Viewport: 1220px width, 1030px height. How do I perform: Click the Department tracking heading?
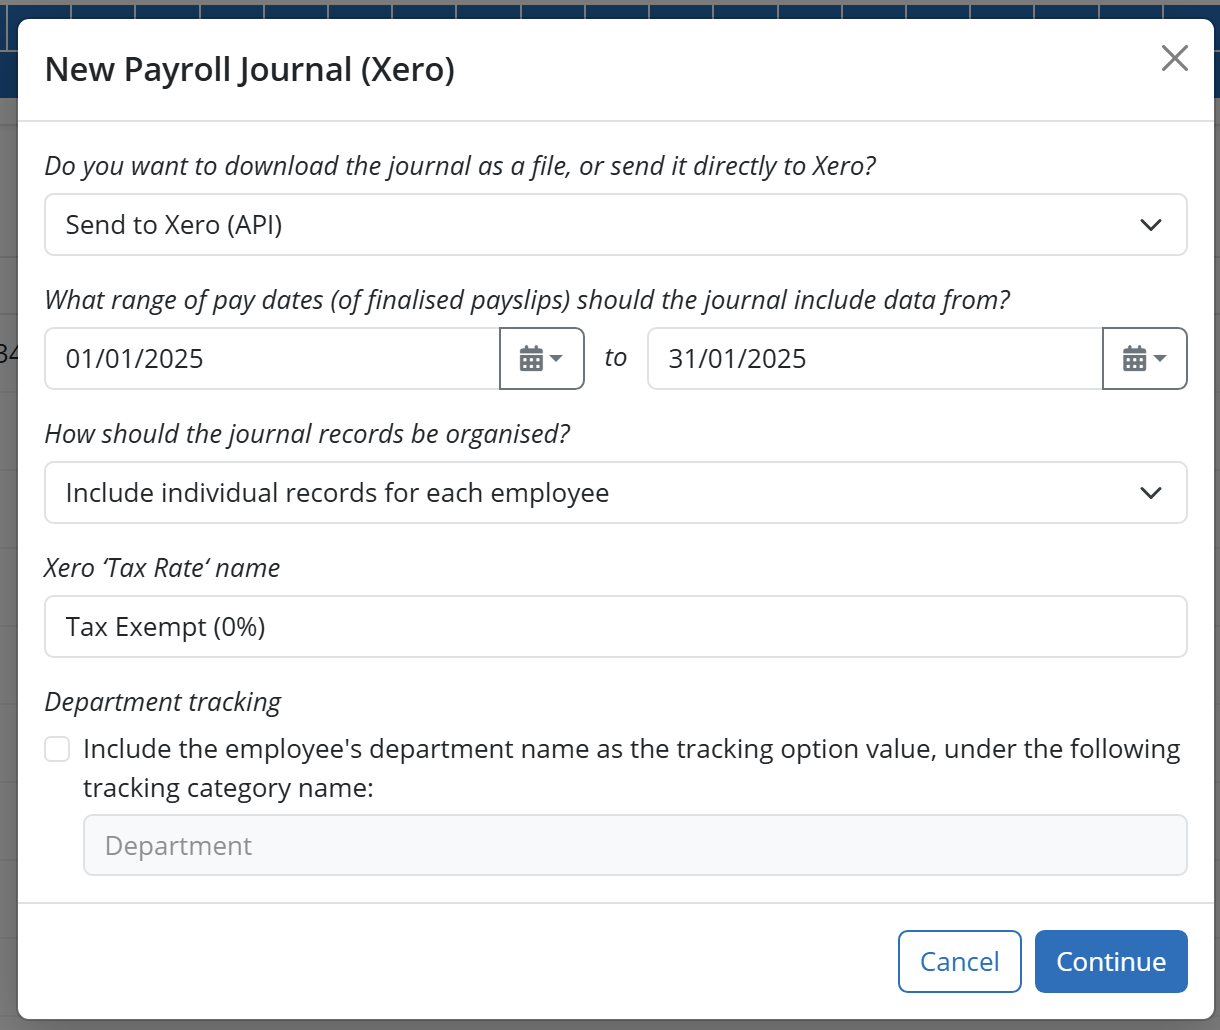(163, 702)
